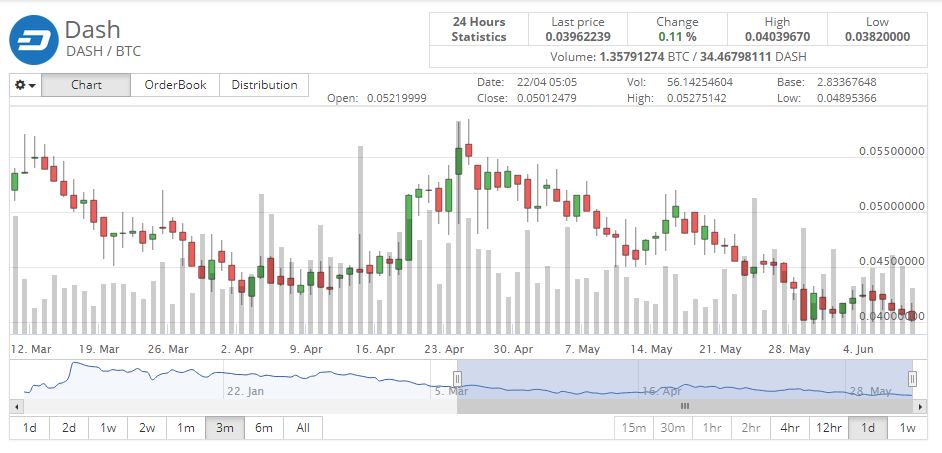Show All history range
Viewport: 942px width, 453px height.
[303, 428]
